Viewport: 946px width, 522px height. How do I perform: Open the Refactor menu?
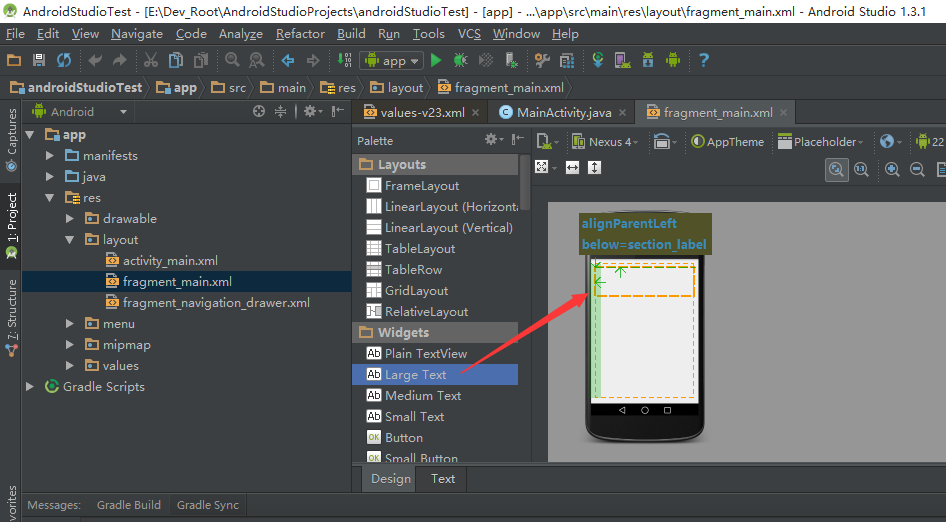[x=301, y=34]
